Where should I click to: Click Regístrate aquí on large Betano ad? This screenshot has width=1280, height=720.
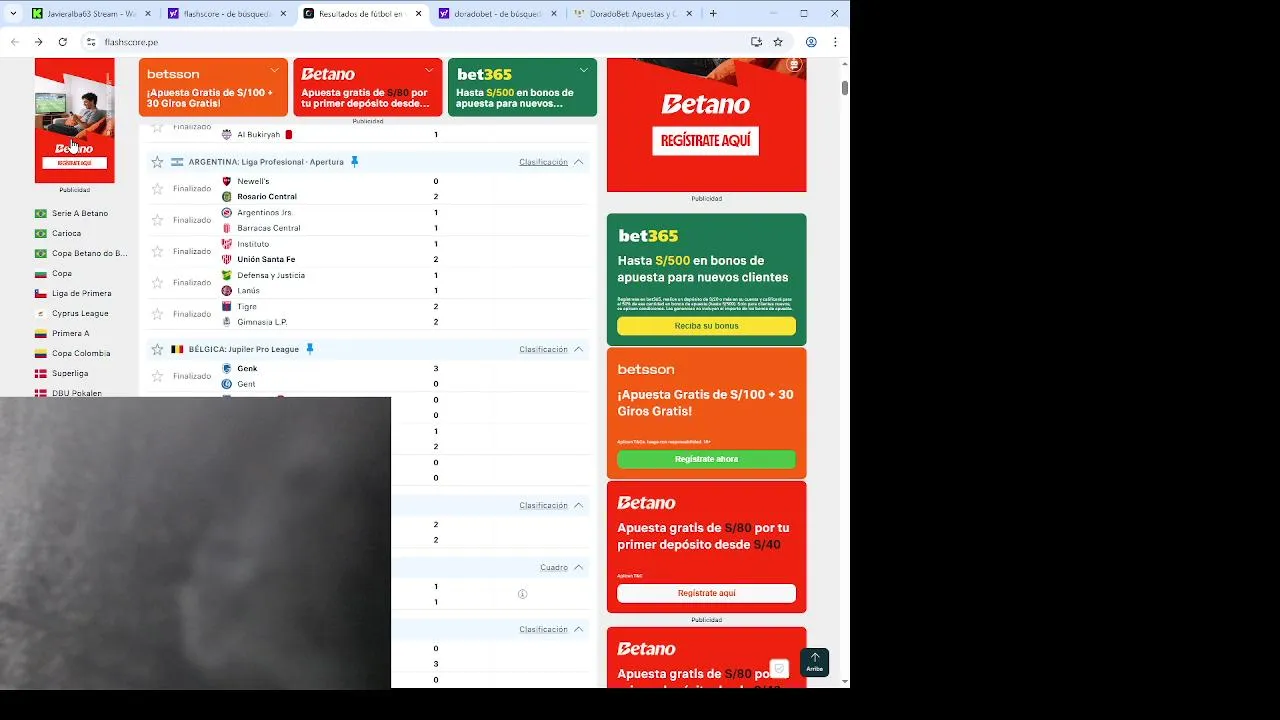coord(706,141)
